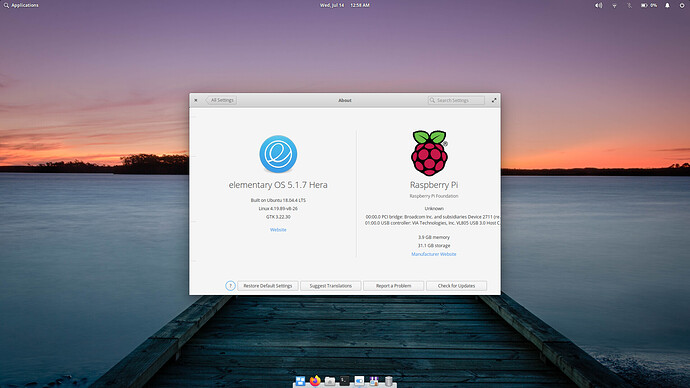Open the network indicator in top panel
690x388 pixels.
point(614,5)
